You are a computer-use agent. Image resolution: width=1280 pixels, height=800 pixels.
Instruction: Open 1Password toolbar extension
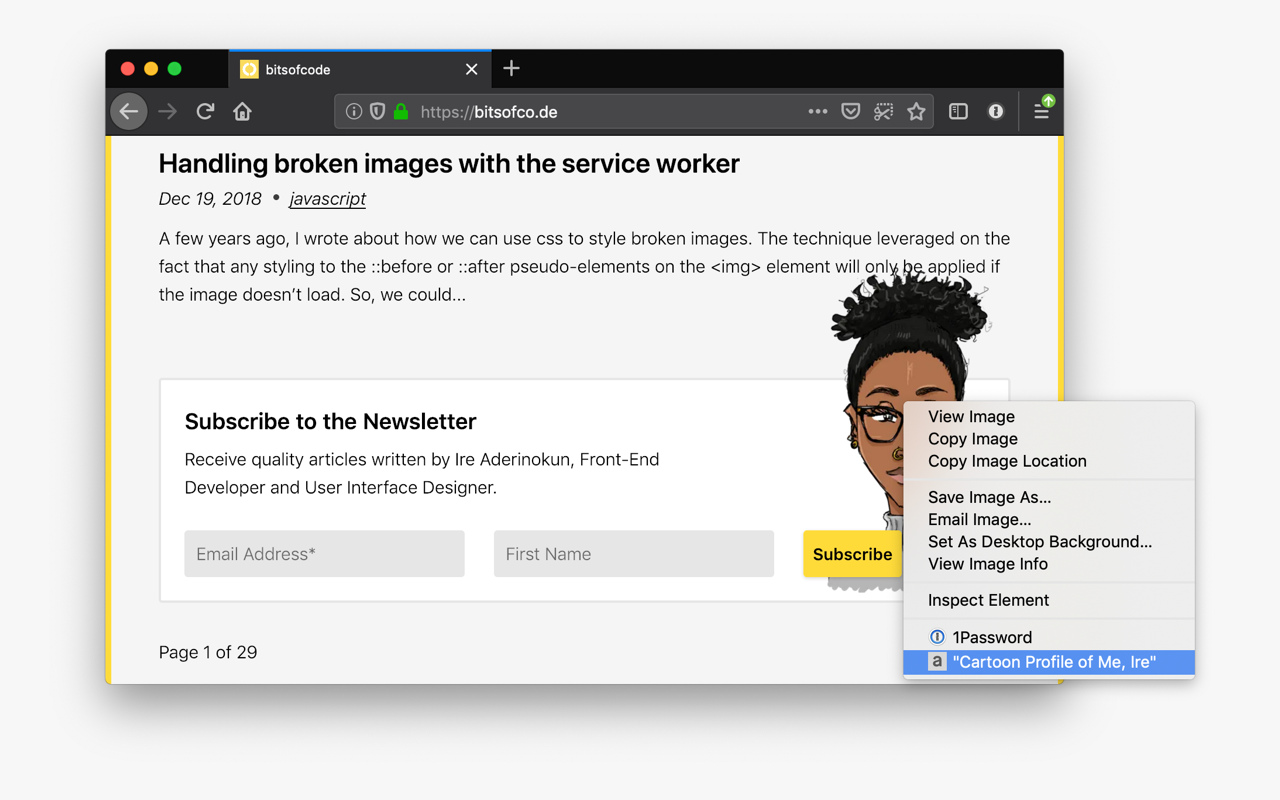point(996,112)
